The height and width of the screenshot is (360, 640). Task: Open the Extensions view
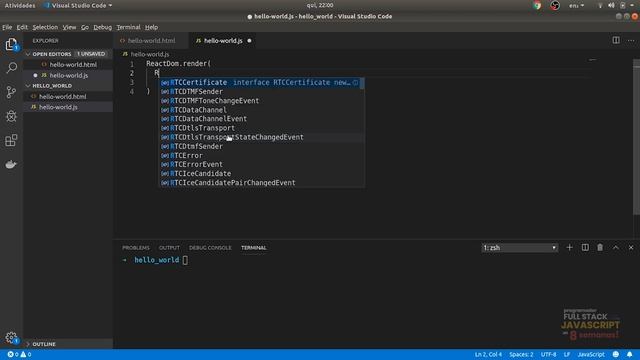[11, 140]
